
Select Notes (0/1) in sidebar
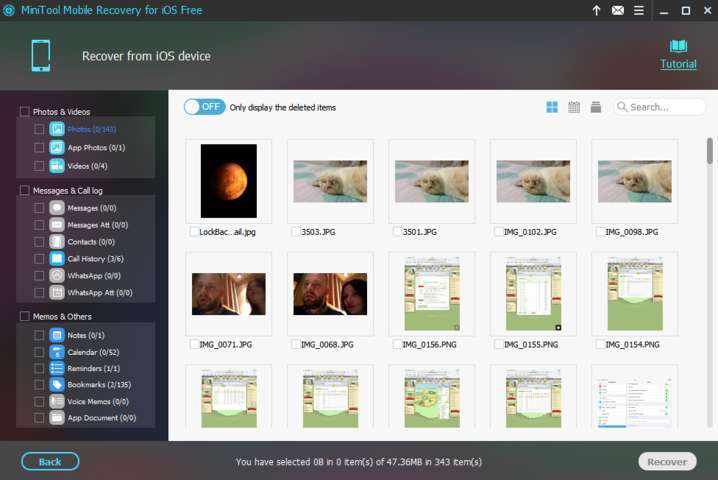86,335
